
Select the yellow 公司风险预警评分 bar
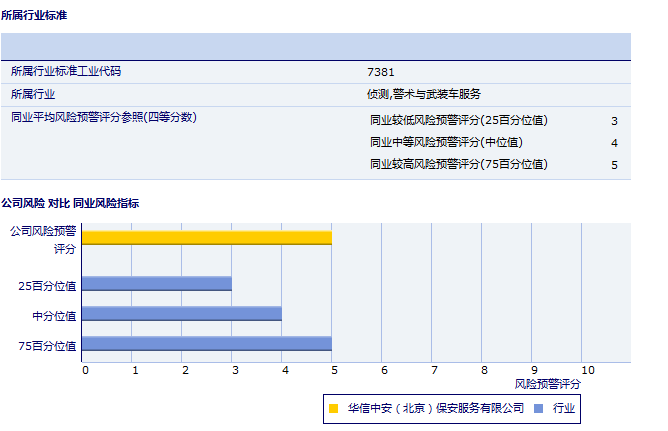point(206,237)
